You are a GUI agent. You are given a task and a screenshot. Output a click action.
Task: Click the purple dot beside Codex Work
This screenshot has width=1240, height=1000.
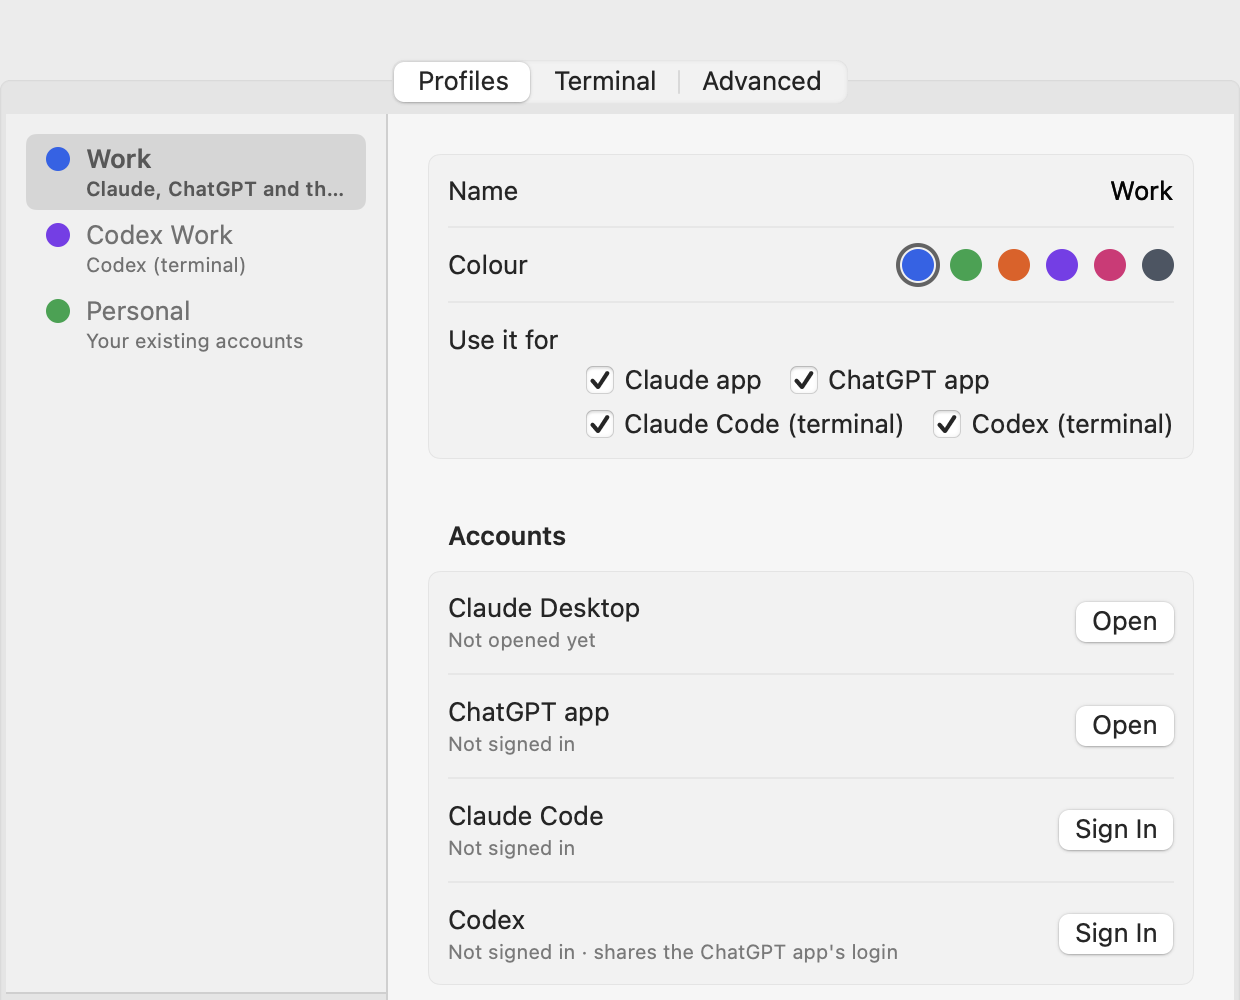(58, 235)
